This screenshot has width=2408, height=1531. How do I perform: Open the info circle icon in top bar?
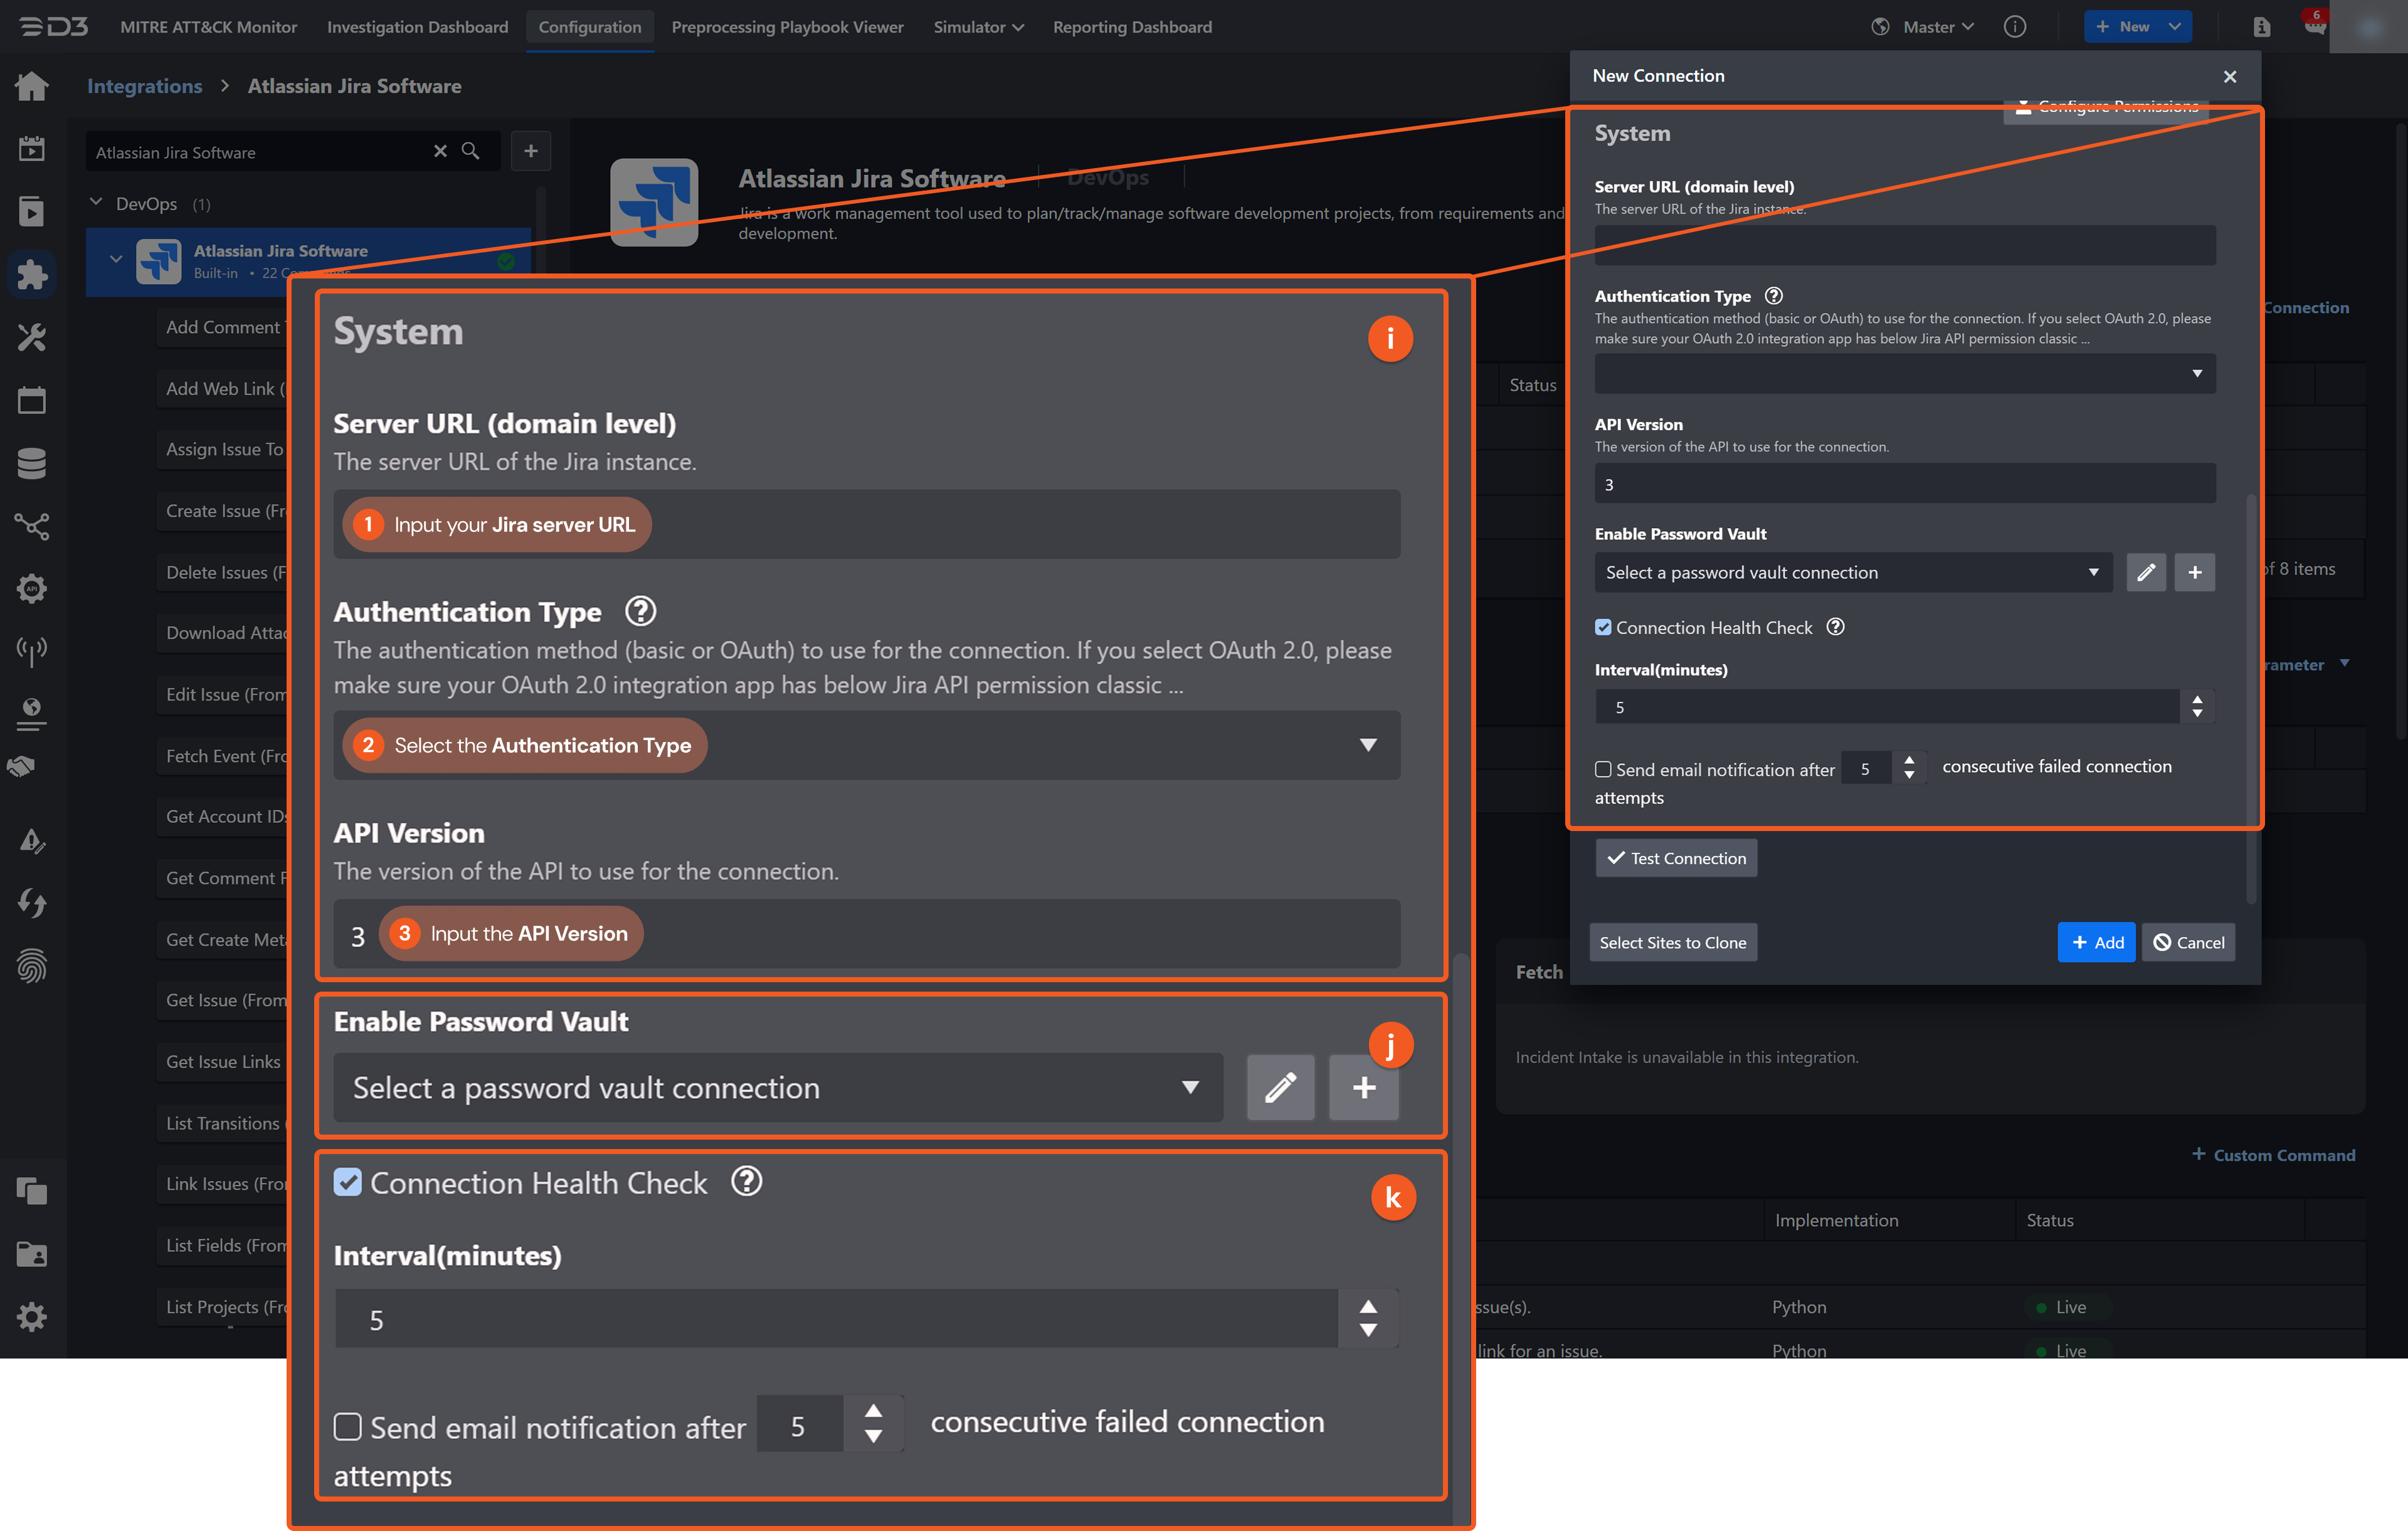coord(2014,27)
